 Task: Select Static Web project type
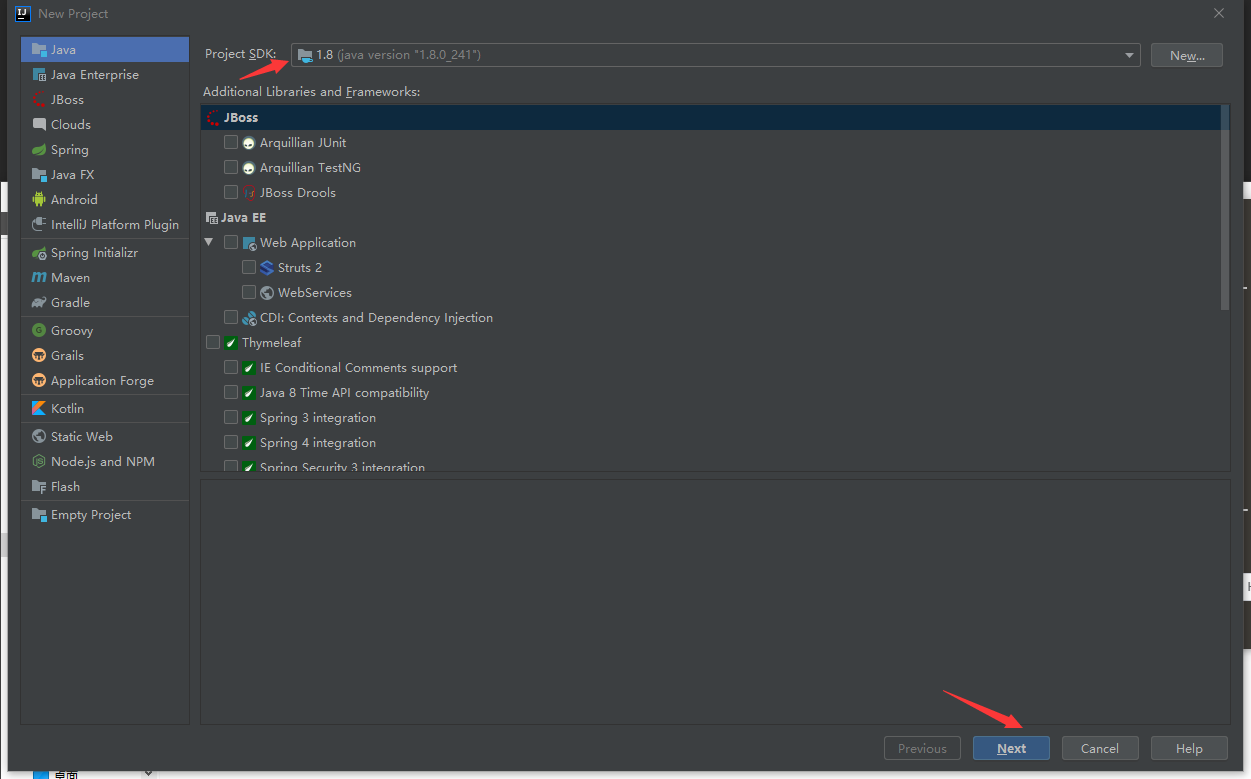(x=105, y=436)
